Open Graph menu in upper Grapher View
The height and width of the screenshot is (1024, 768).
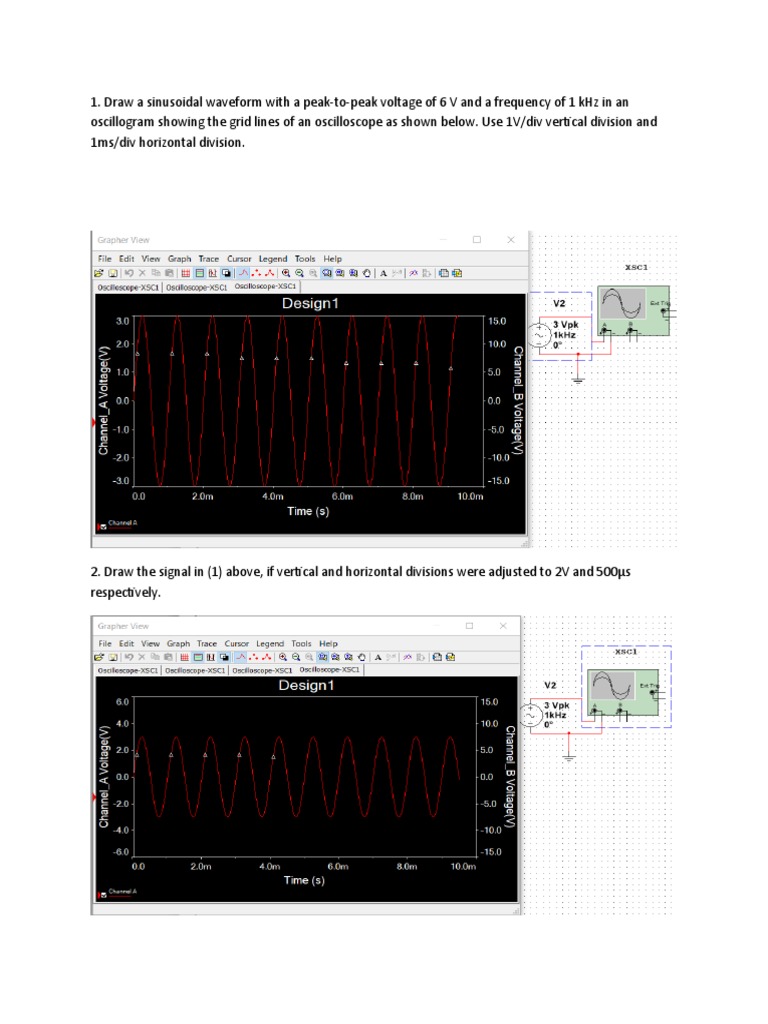coord(180,259)
